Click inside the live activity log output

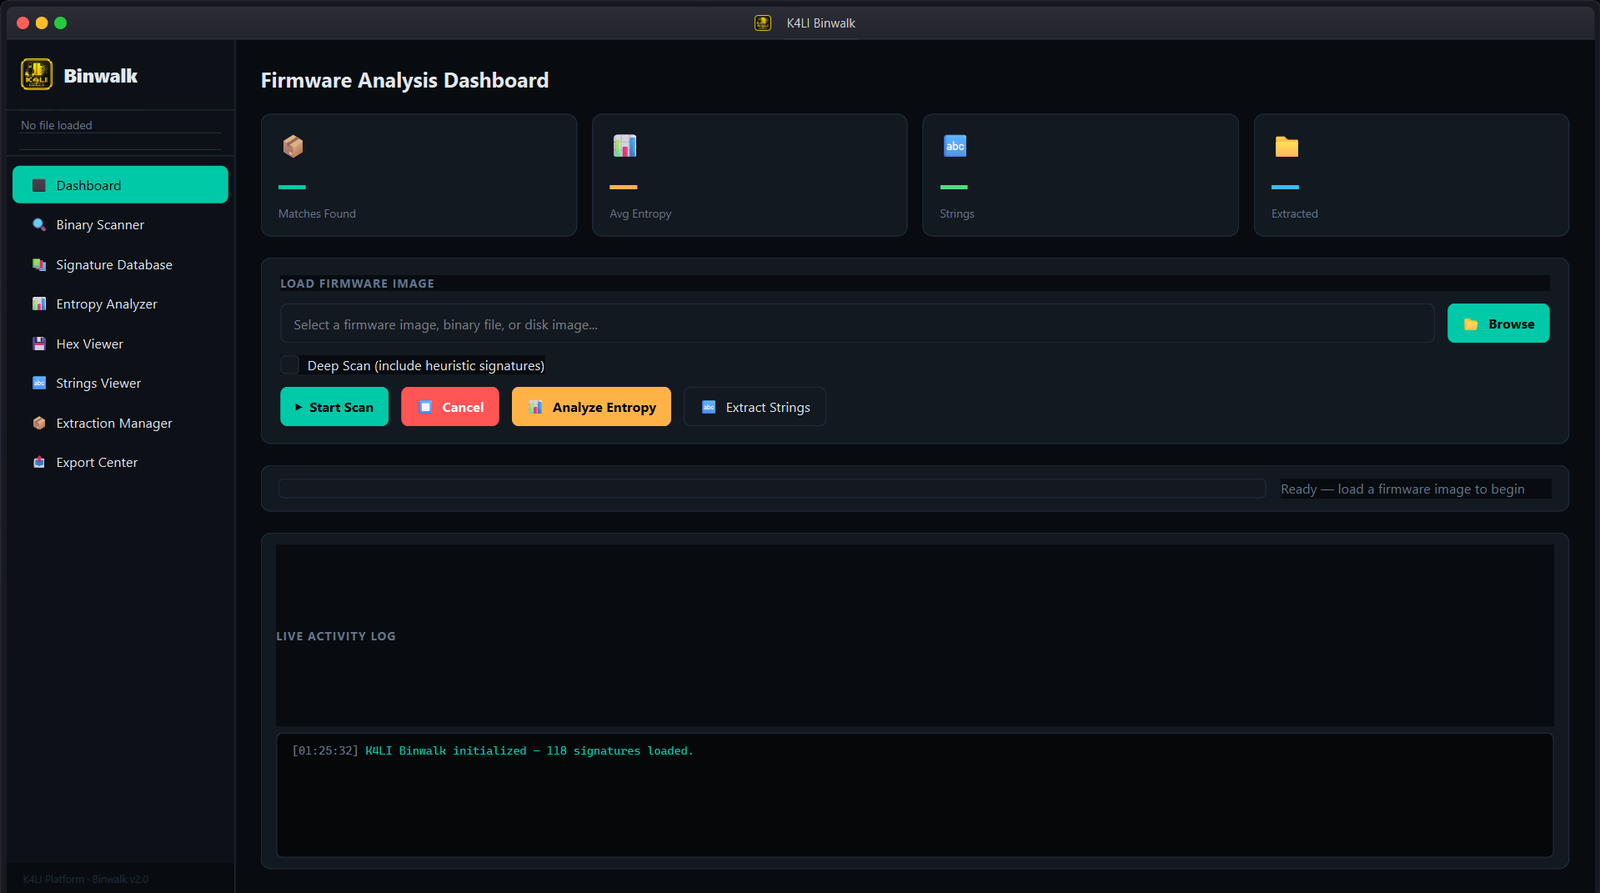coord(915,795)
